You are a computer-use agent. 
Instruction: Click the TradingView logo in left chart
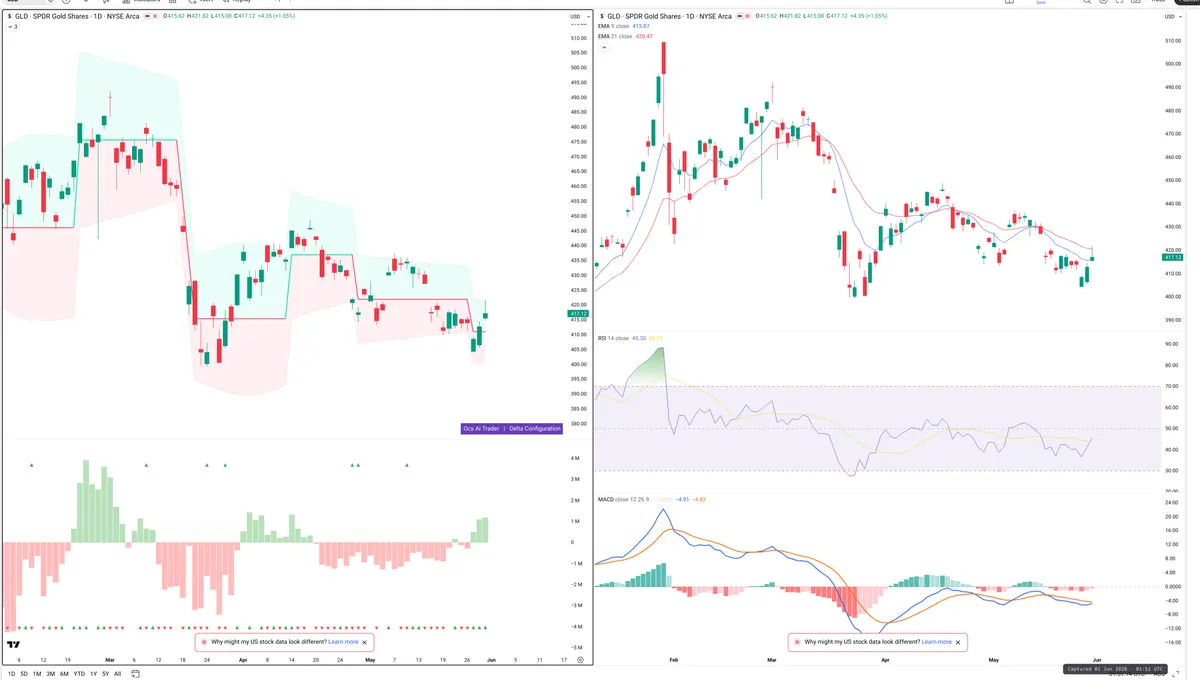(14, 645)
